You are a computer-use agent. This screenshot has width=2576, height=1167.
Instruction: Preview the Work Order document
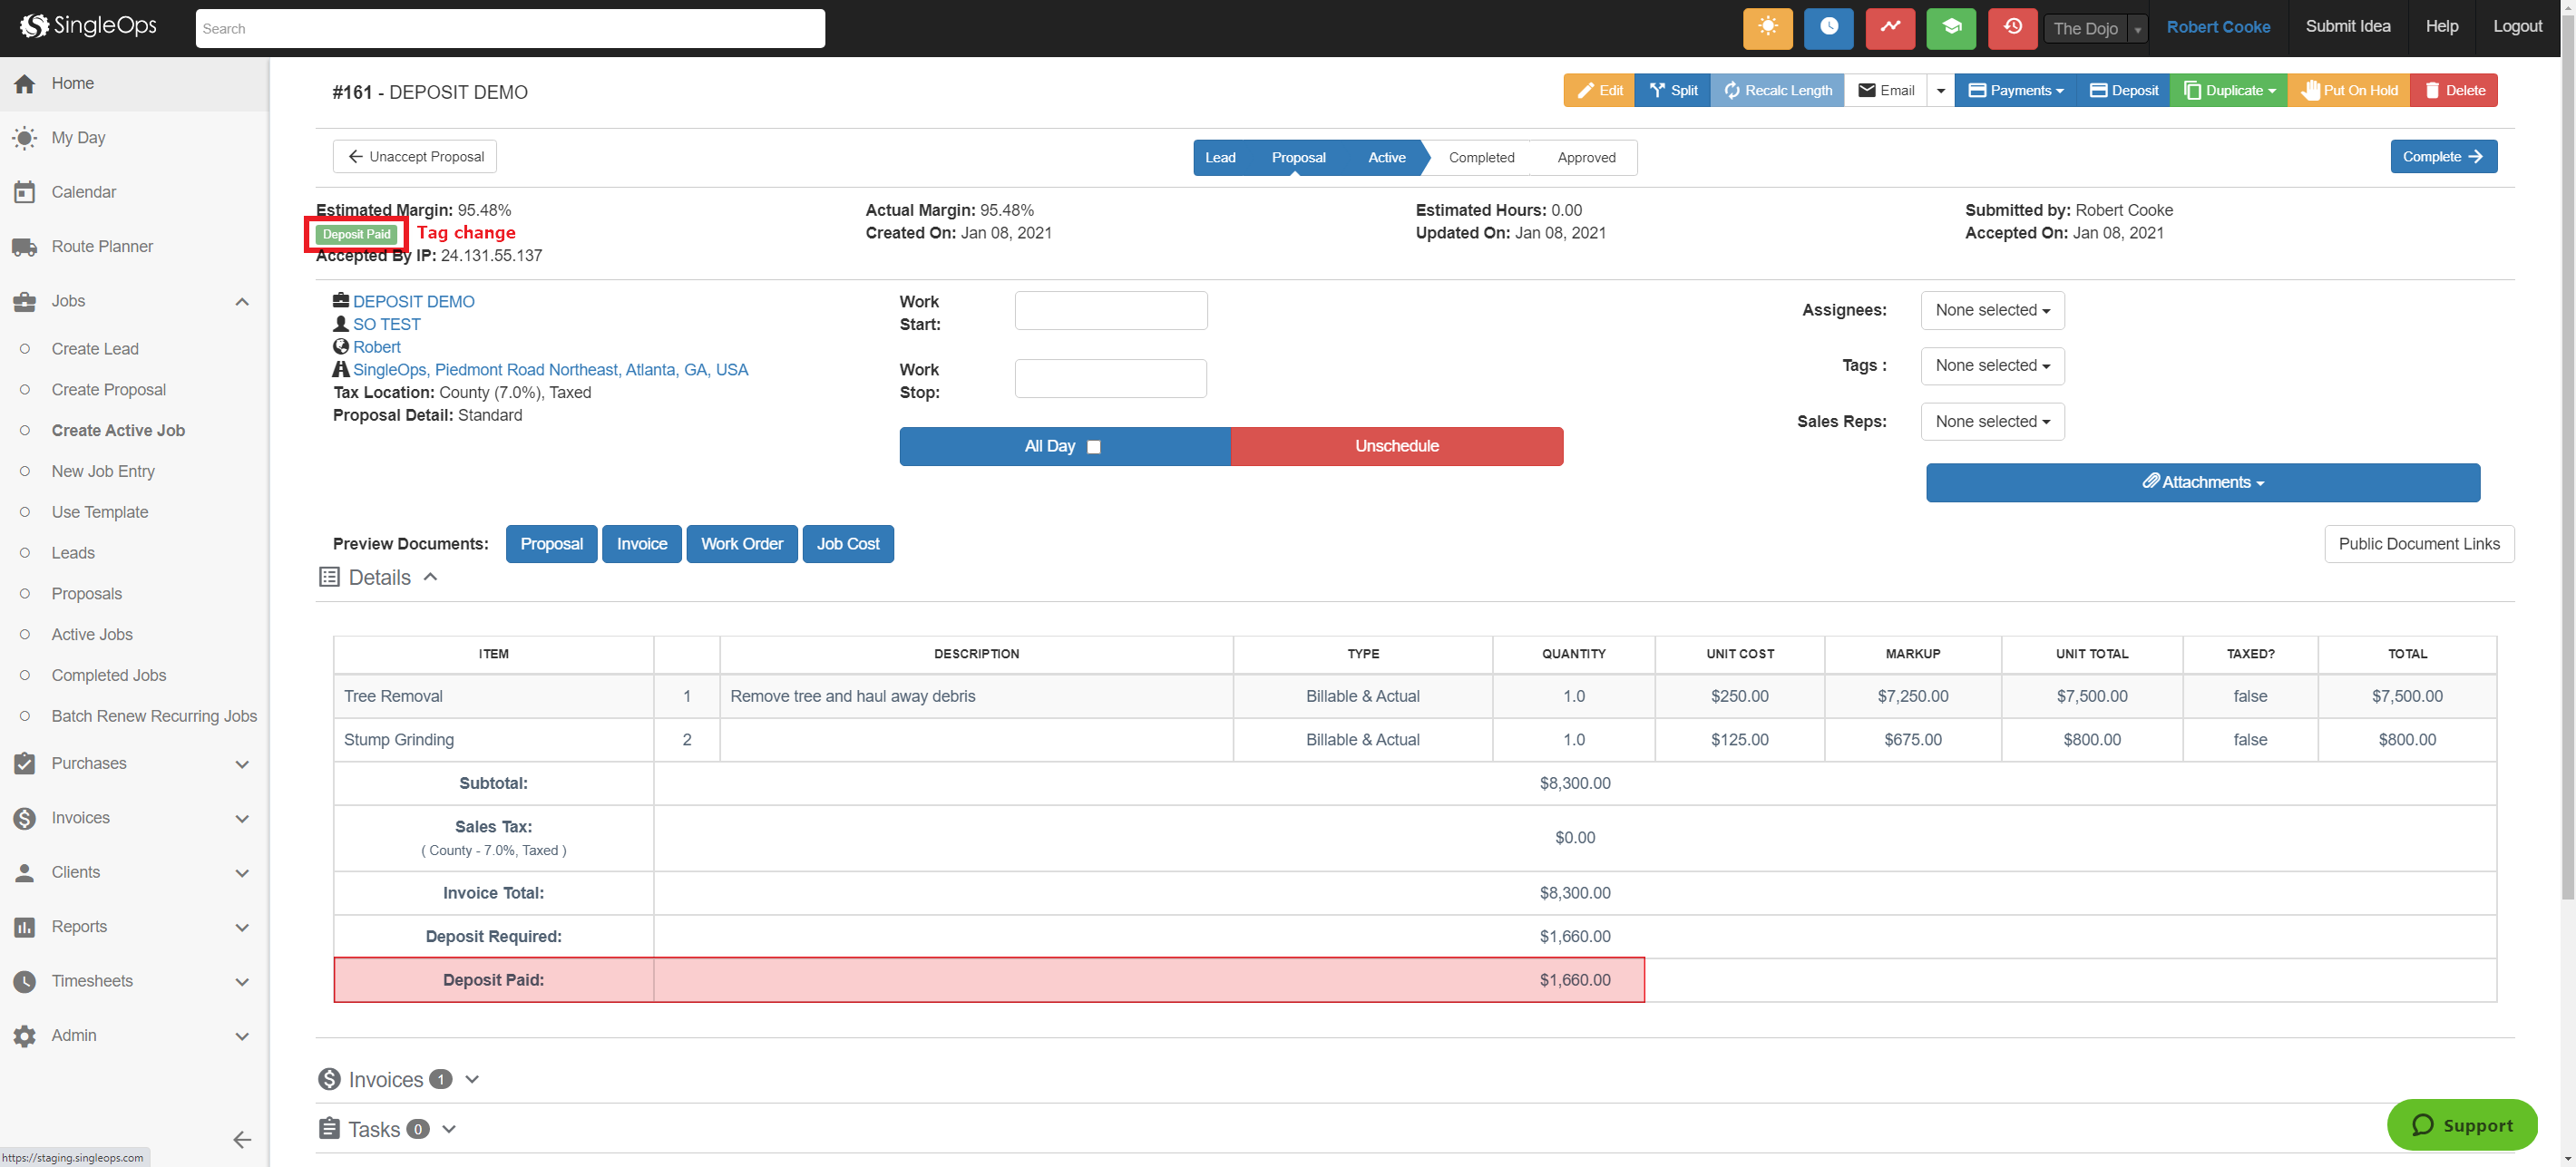741,544
